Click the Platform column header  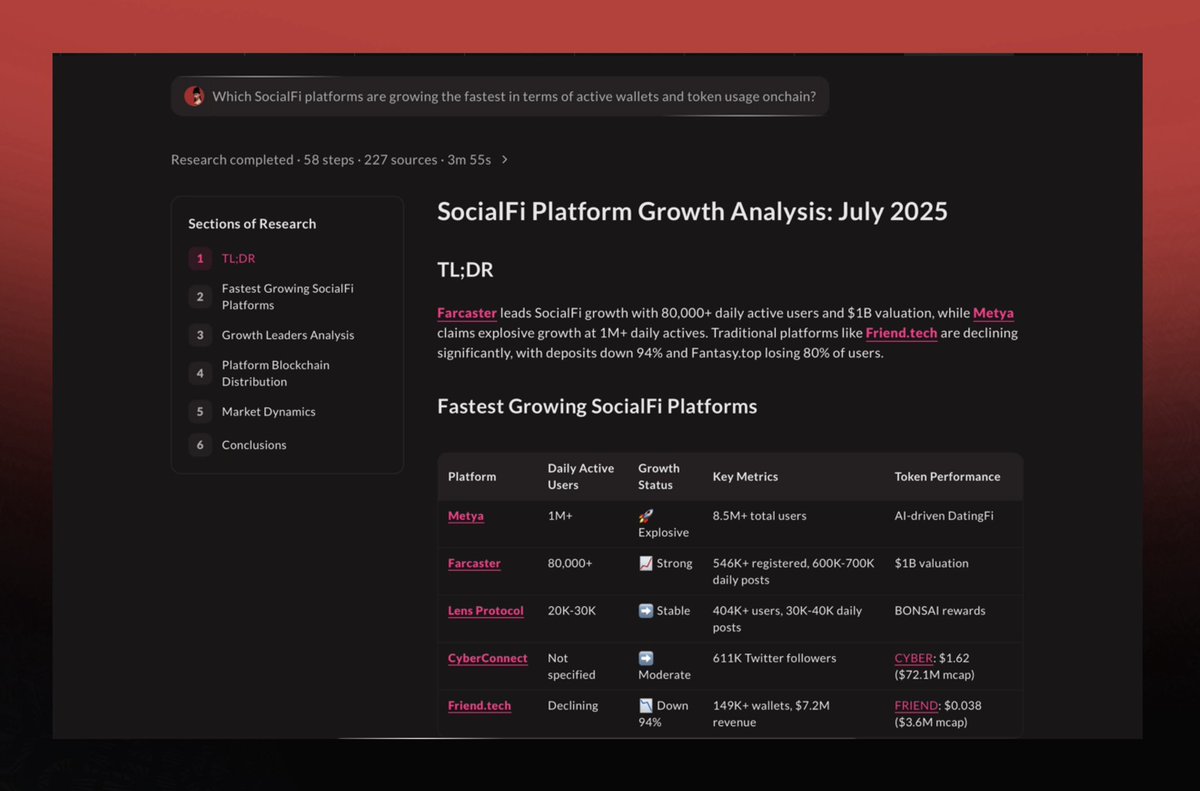472,476
